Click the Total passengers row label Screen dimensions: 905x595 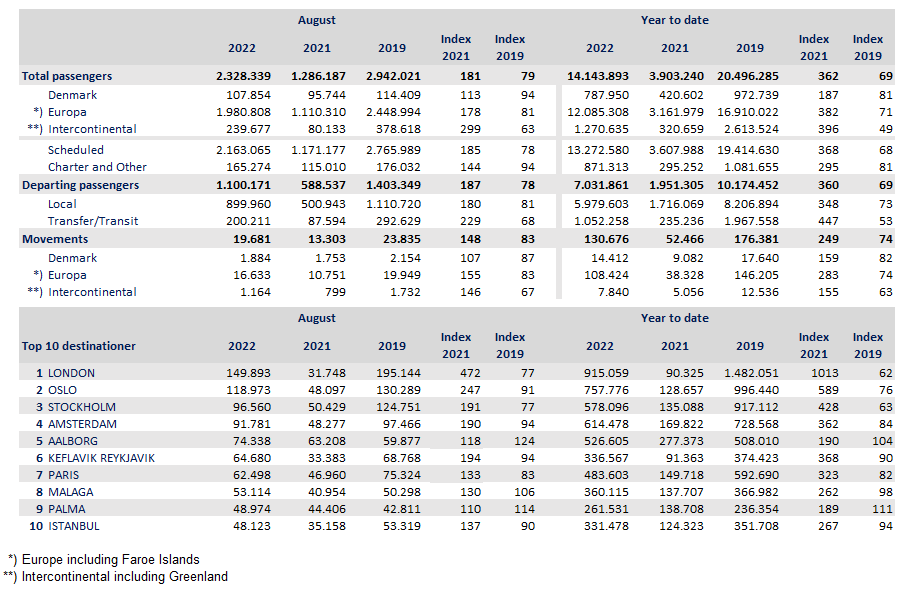67,76
